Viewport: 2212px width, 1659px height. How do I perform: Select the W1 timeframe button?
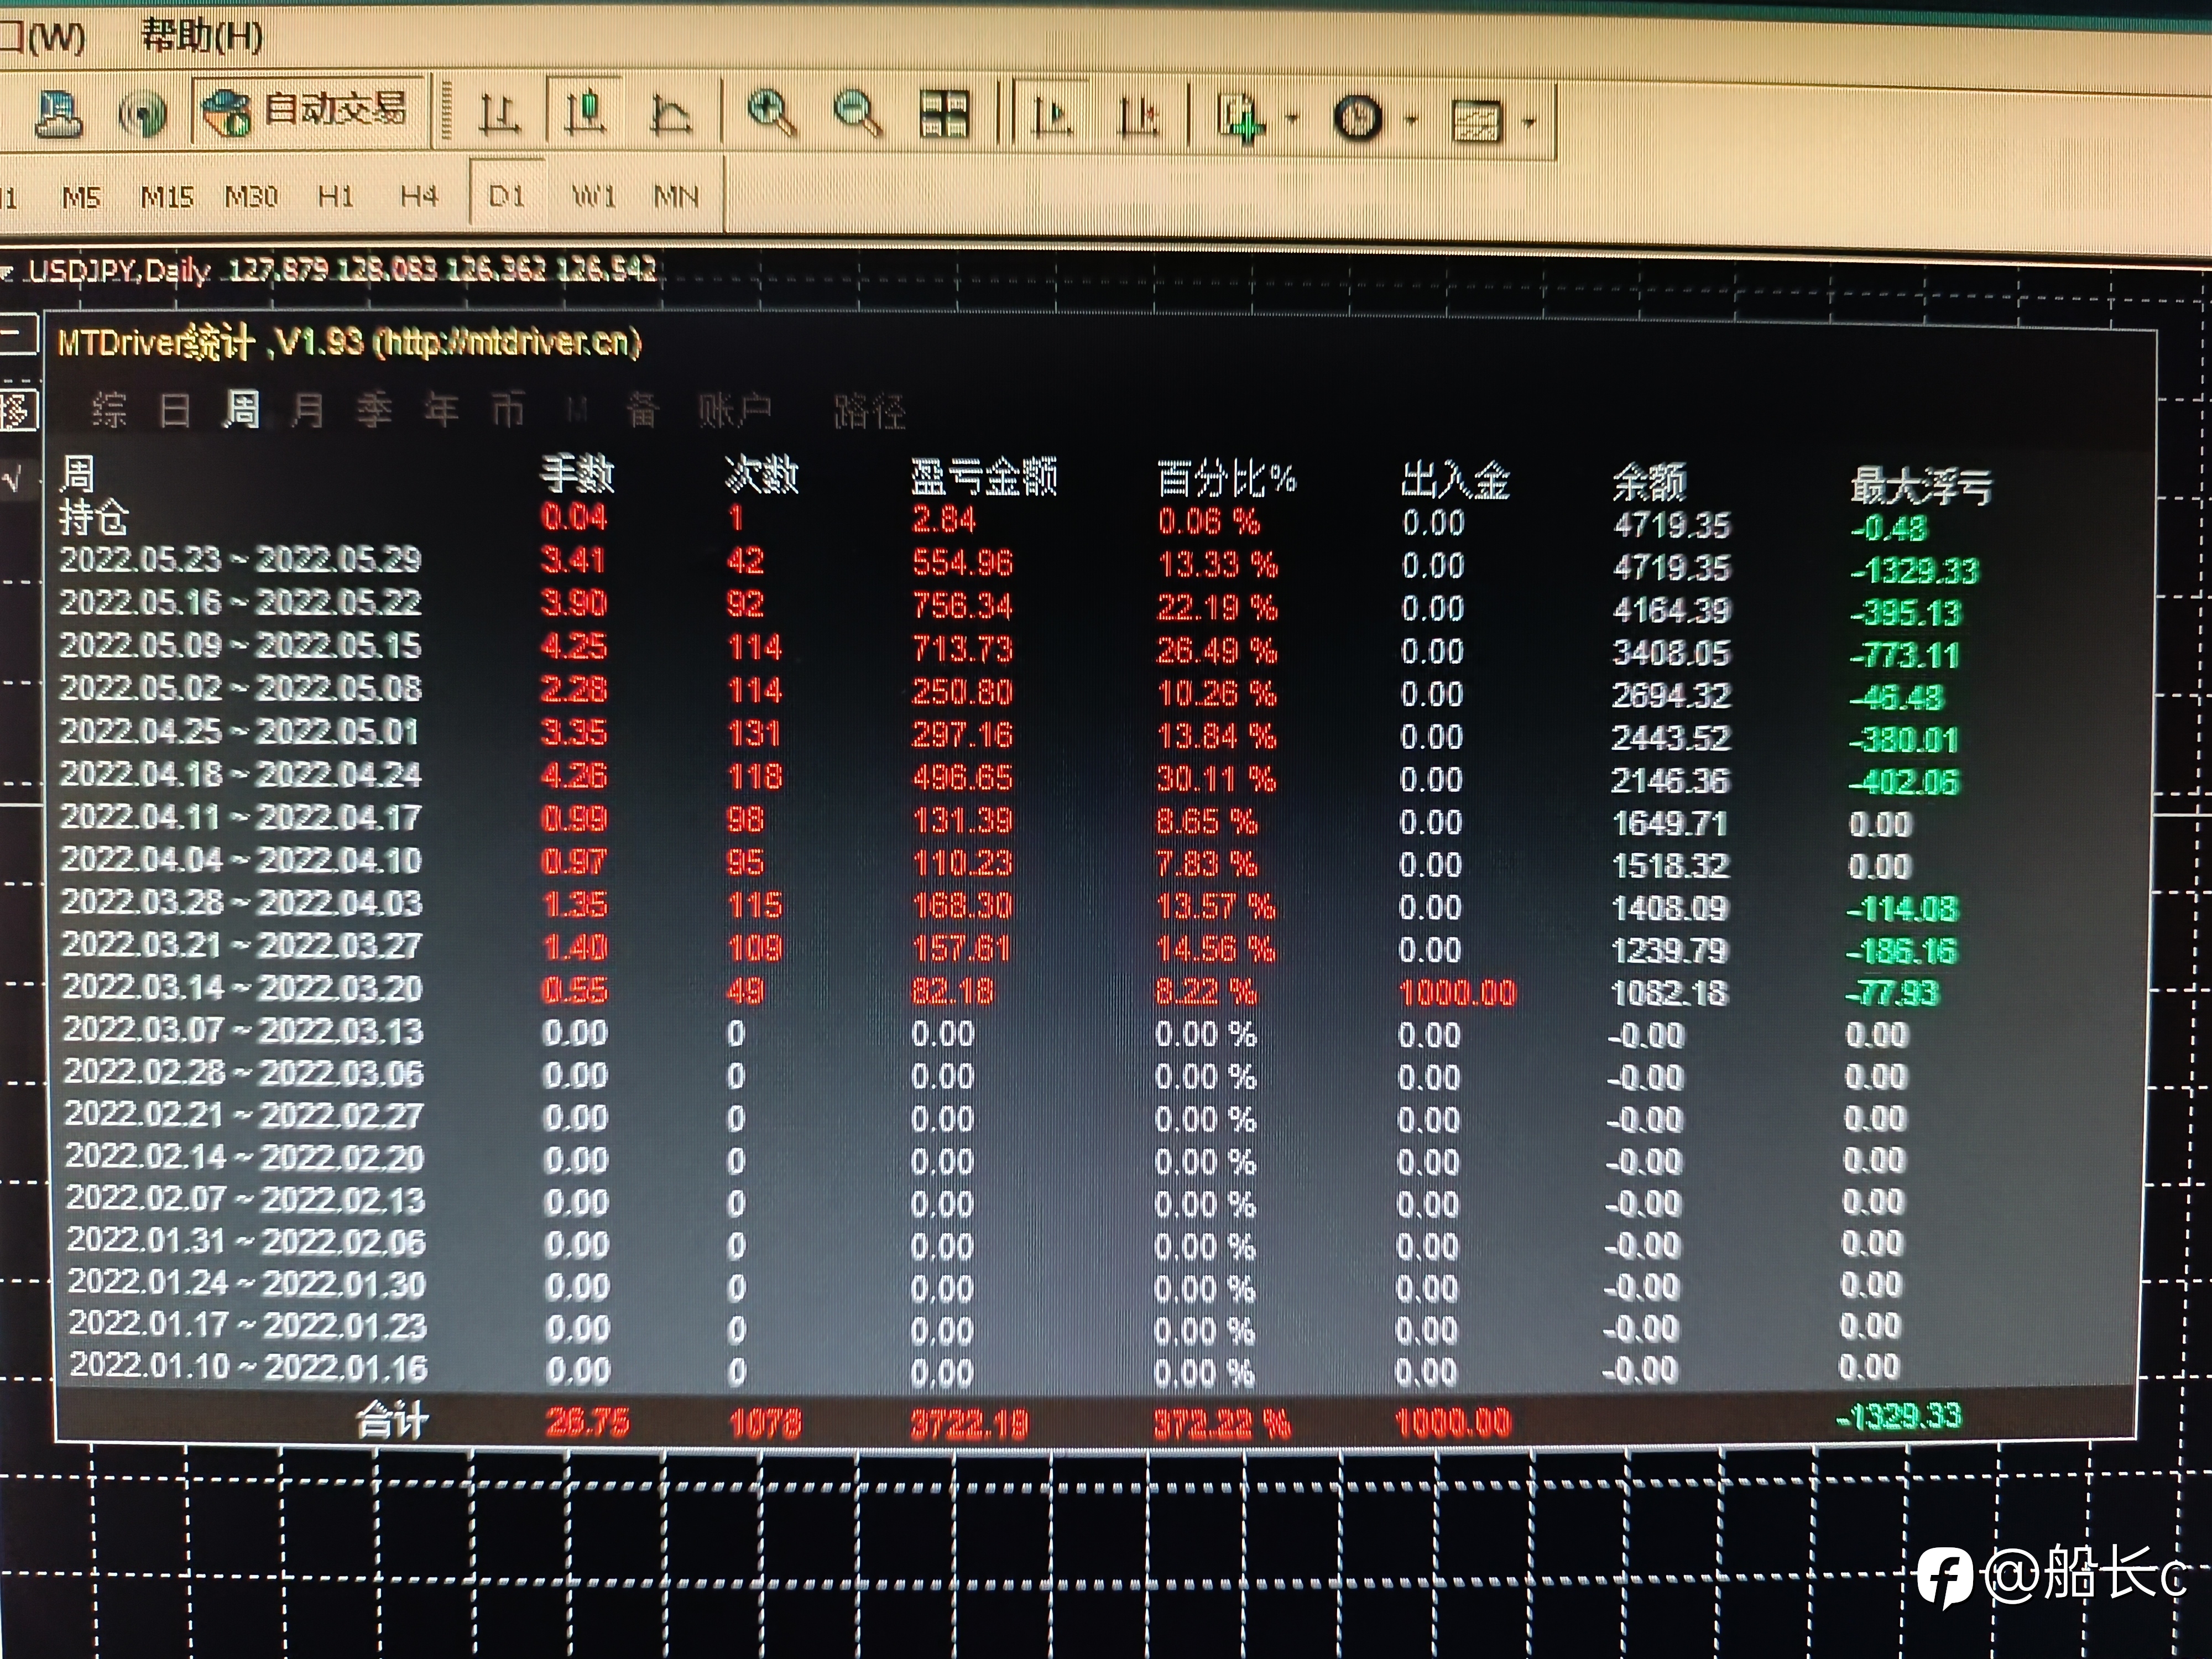(x=593, y=196)
